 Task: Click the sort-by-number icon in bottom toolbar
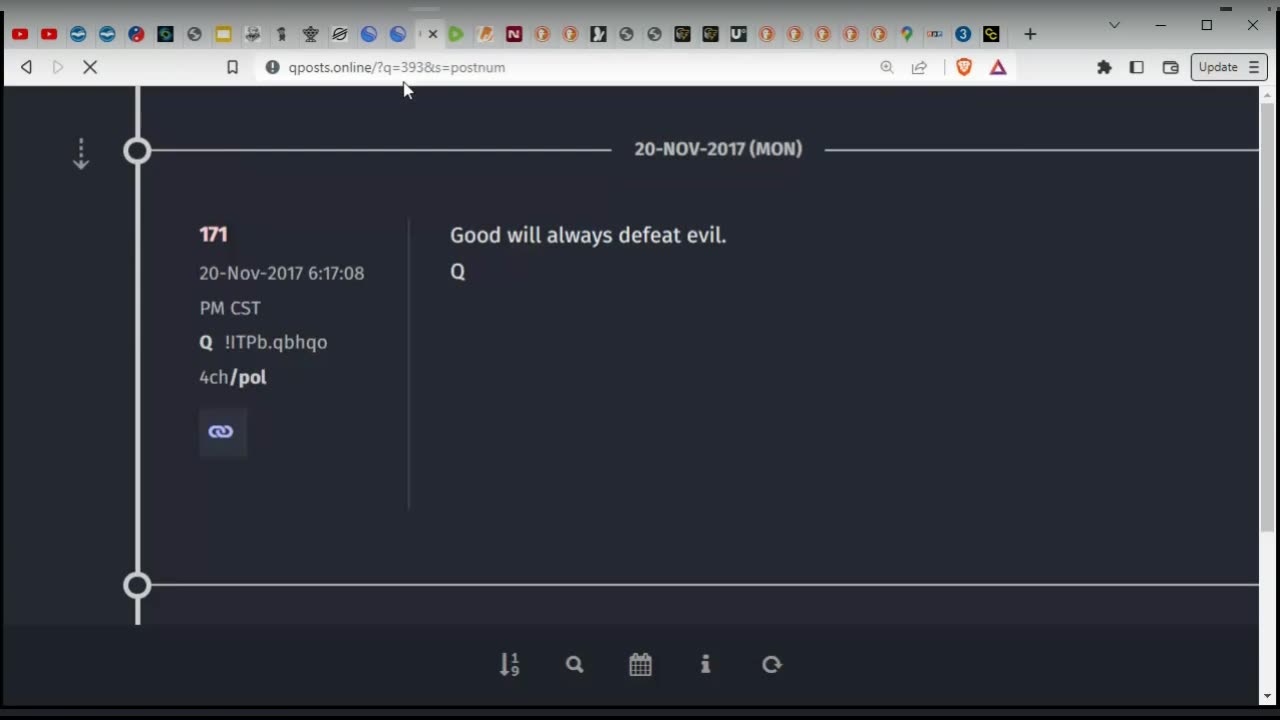(509, 664)
